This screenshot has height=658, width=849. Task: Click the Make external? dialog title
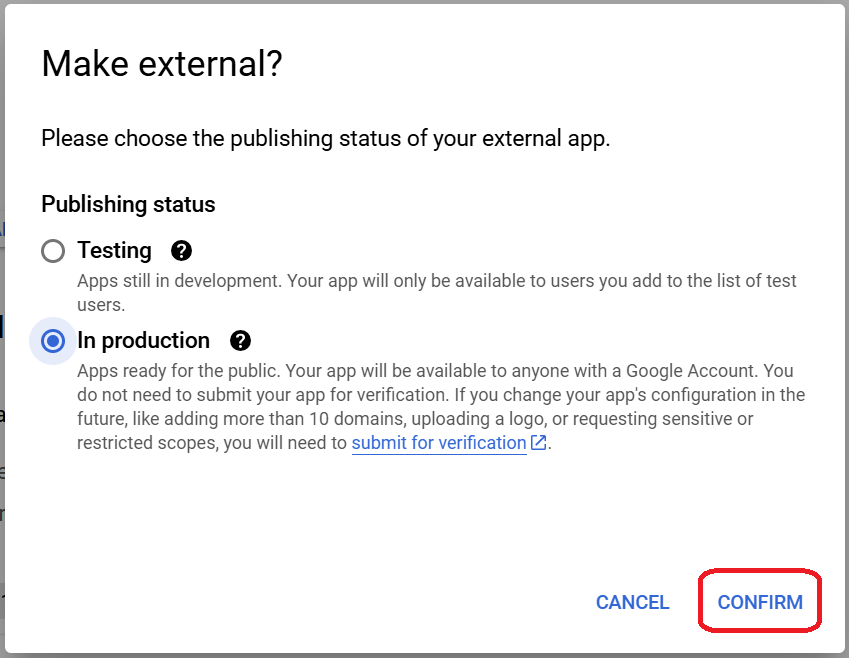tap(161, 65)
